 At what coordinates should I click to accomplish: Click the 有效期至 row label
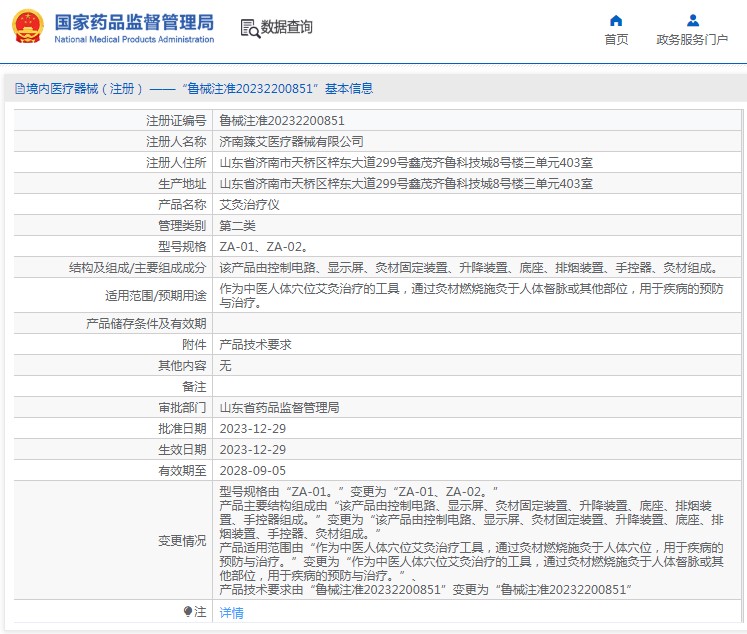point(182,471)
